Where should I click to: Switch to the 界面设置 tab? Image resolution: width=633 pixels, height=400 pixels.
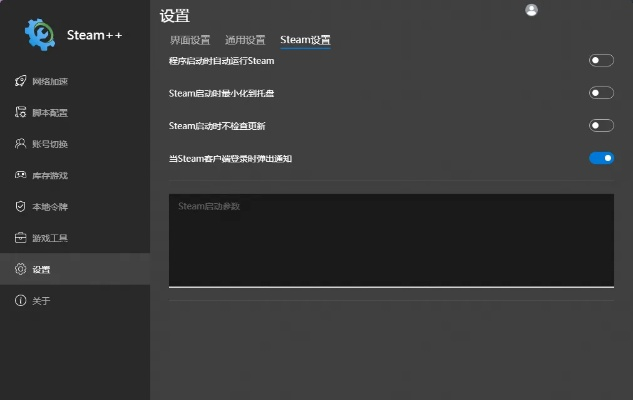(x=190, y=40)
